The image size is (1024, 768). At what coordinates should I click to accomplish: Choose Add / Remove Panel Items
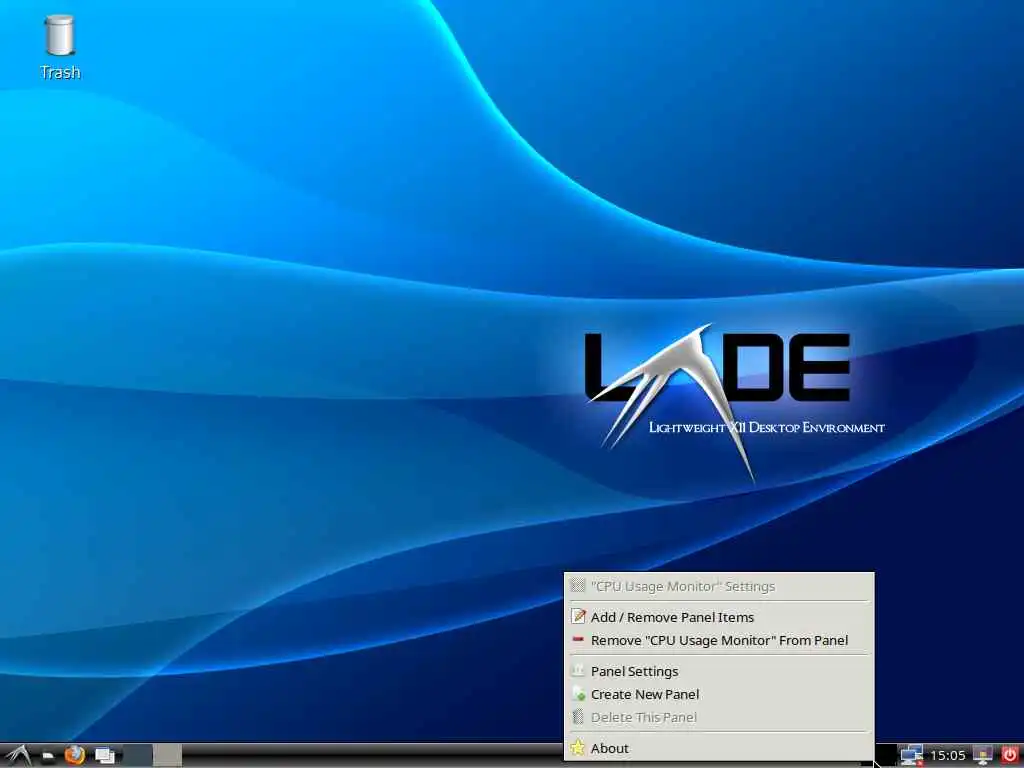coord(718,617)
